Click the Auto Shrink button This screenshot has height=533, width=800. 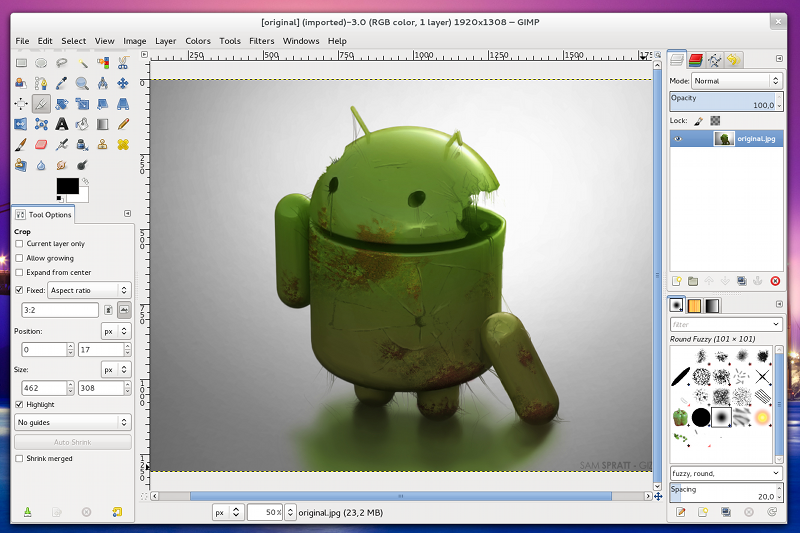72,442
